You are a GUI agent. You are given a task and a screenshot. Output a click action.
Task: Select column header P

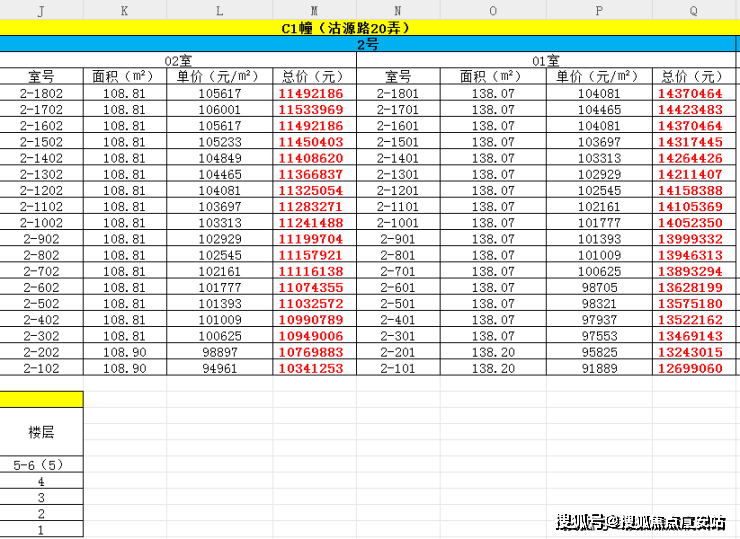pyautogui.click(x=599, y=10)
